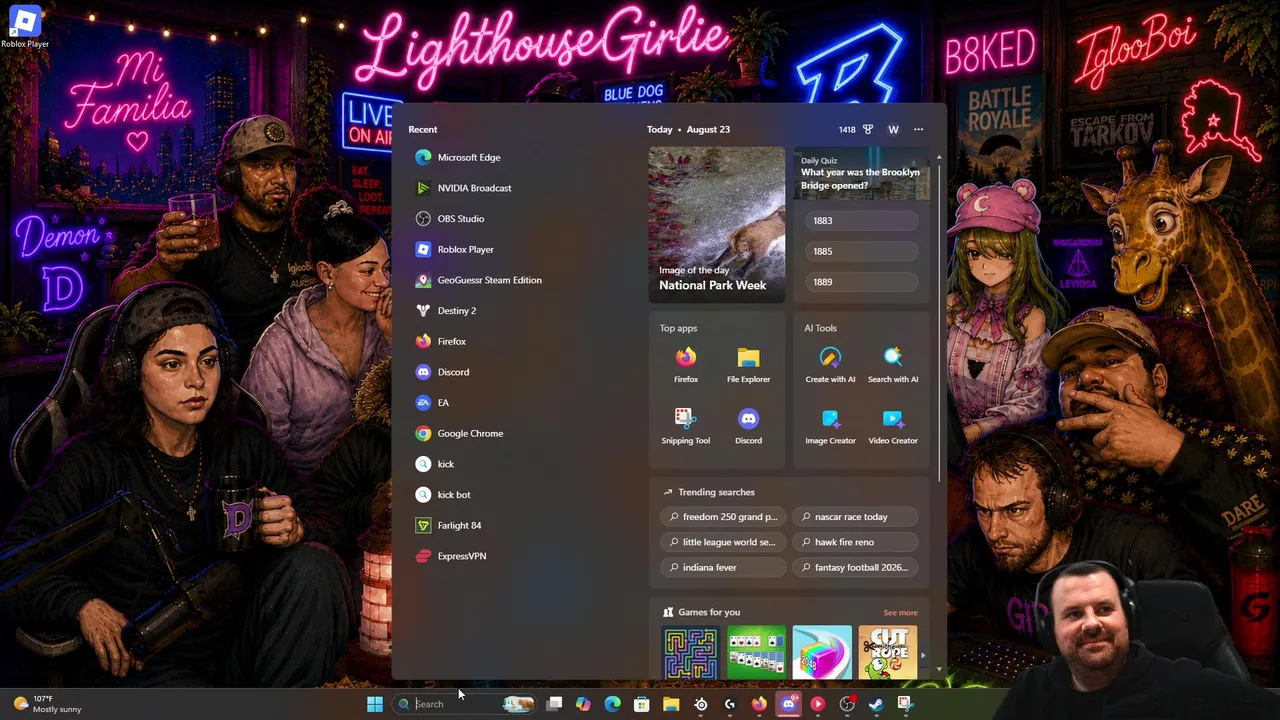Choose 1883 as the Daily Quiz answer
Image resolution: width=1280 pixels, height=720 pixels.
[x=861, y=221]
